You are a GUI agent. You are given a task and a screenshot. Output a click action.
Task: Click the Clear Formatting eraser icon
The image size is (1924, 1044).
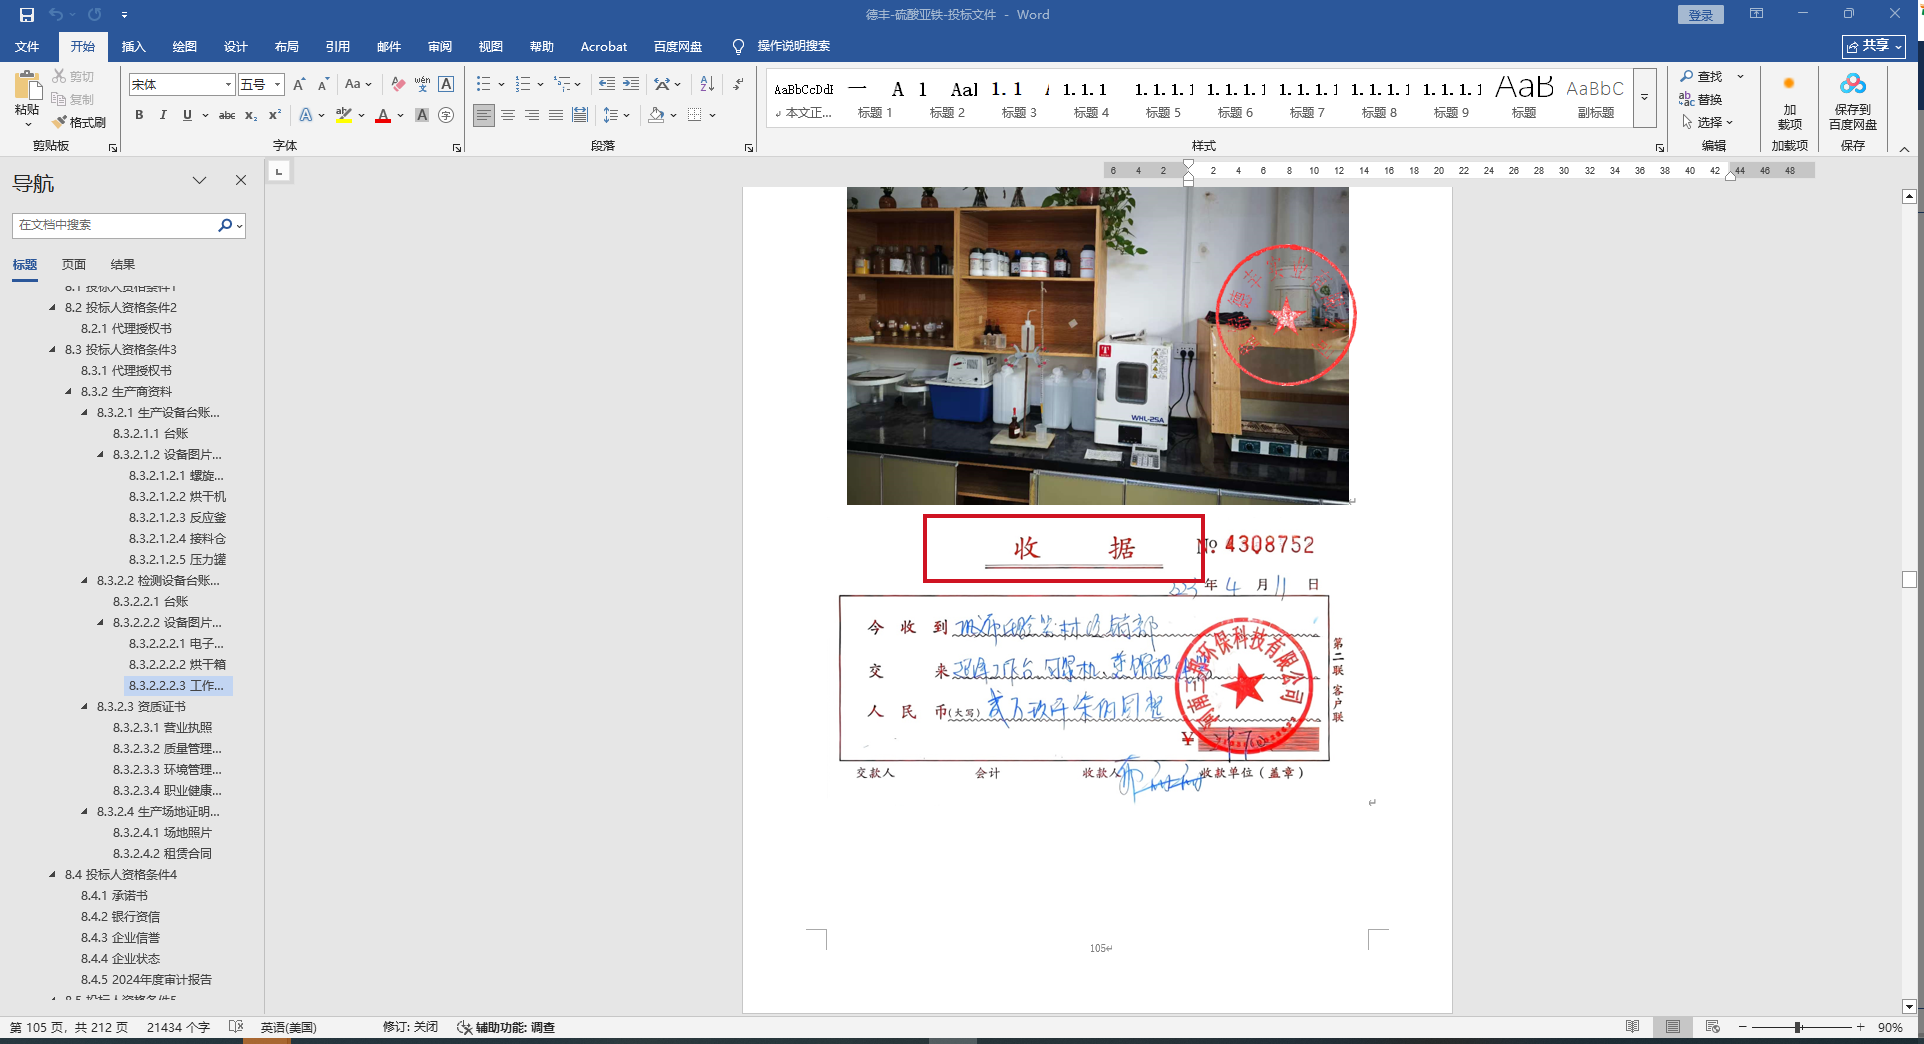coord(398,85)
